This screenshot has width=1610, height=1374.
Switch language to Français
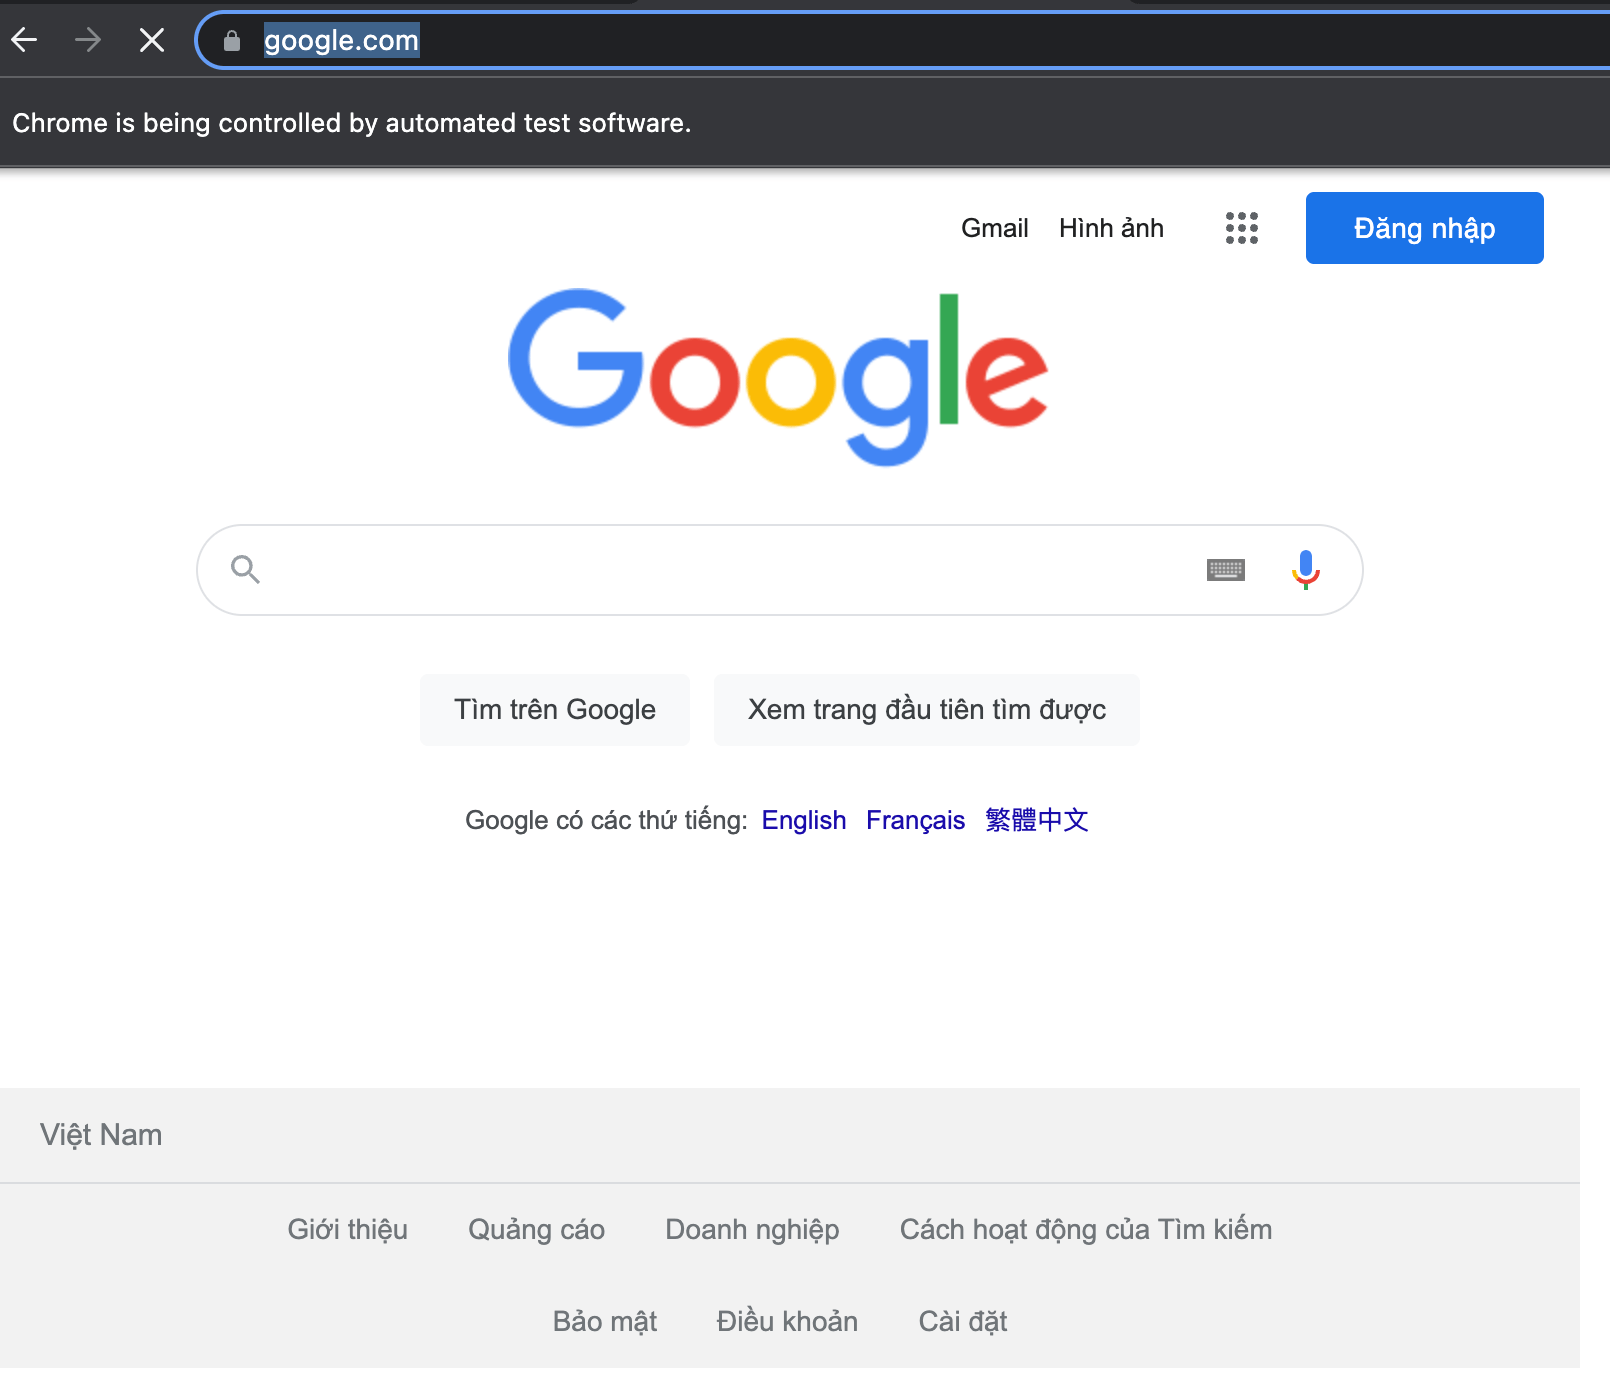915,820
